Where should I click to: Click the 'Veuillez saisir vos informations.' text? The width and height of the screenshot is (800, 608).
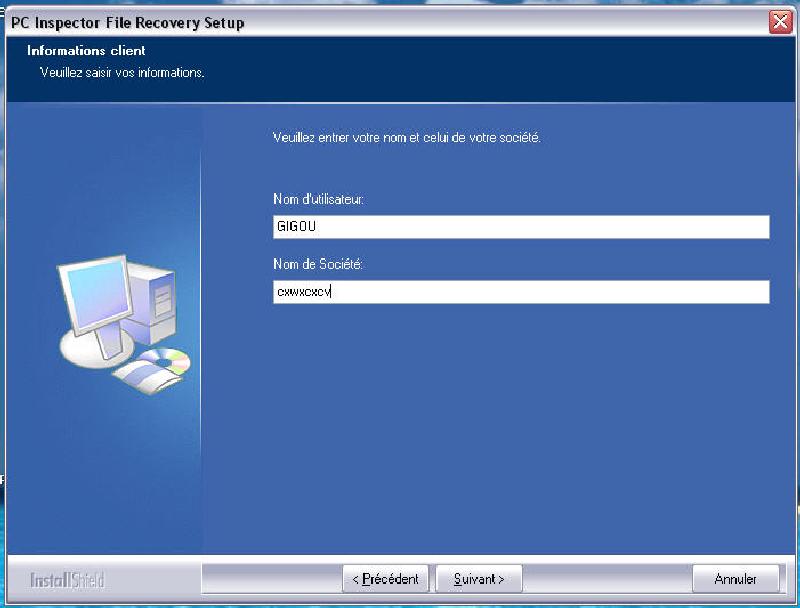[122, 72]
